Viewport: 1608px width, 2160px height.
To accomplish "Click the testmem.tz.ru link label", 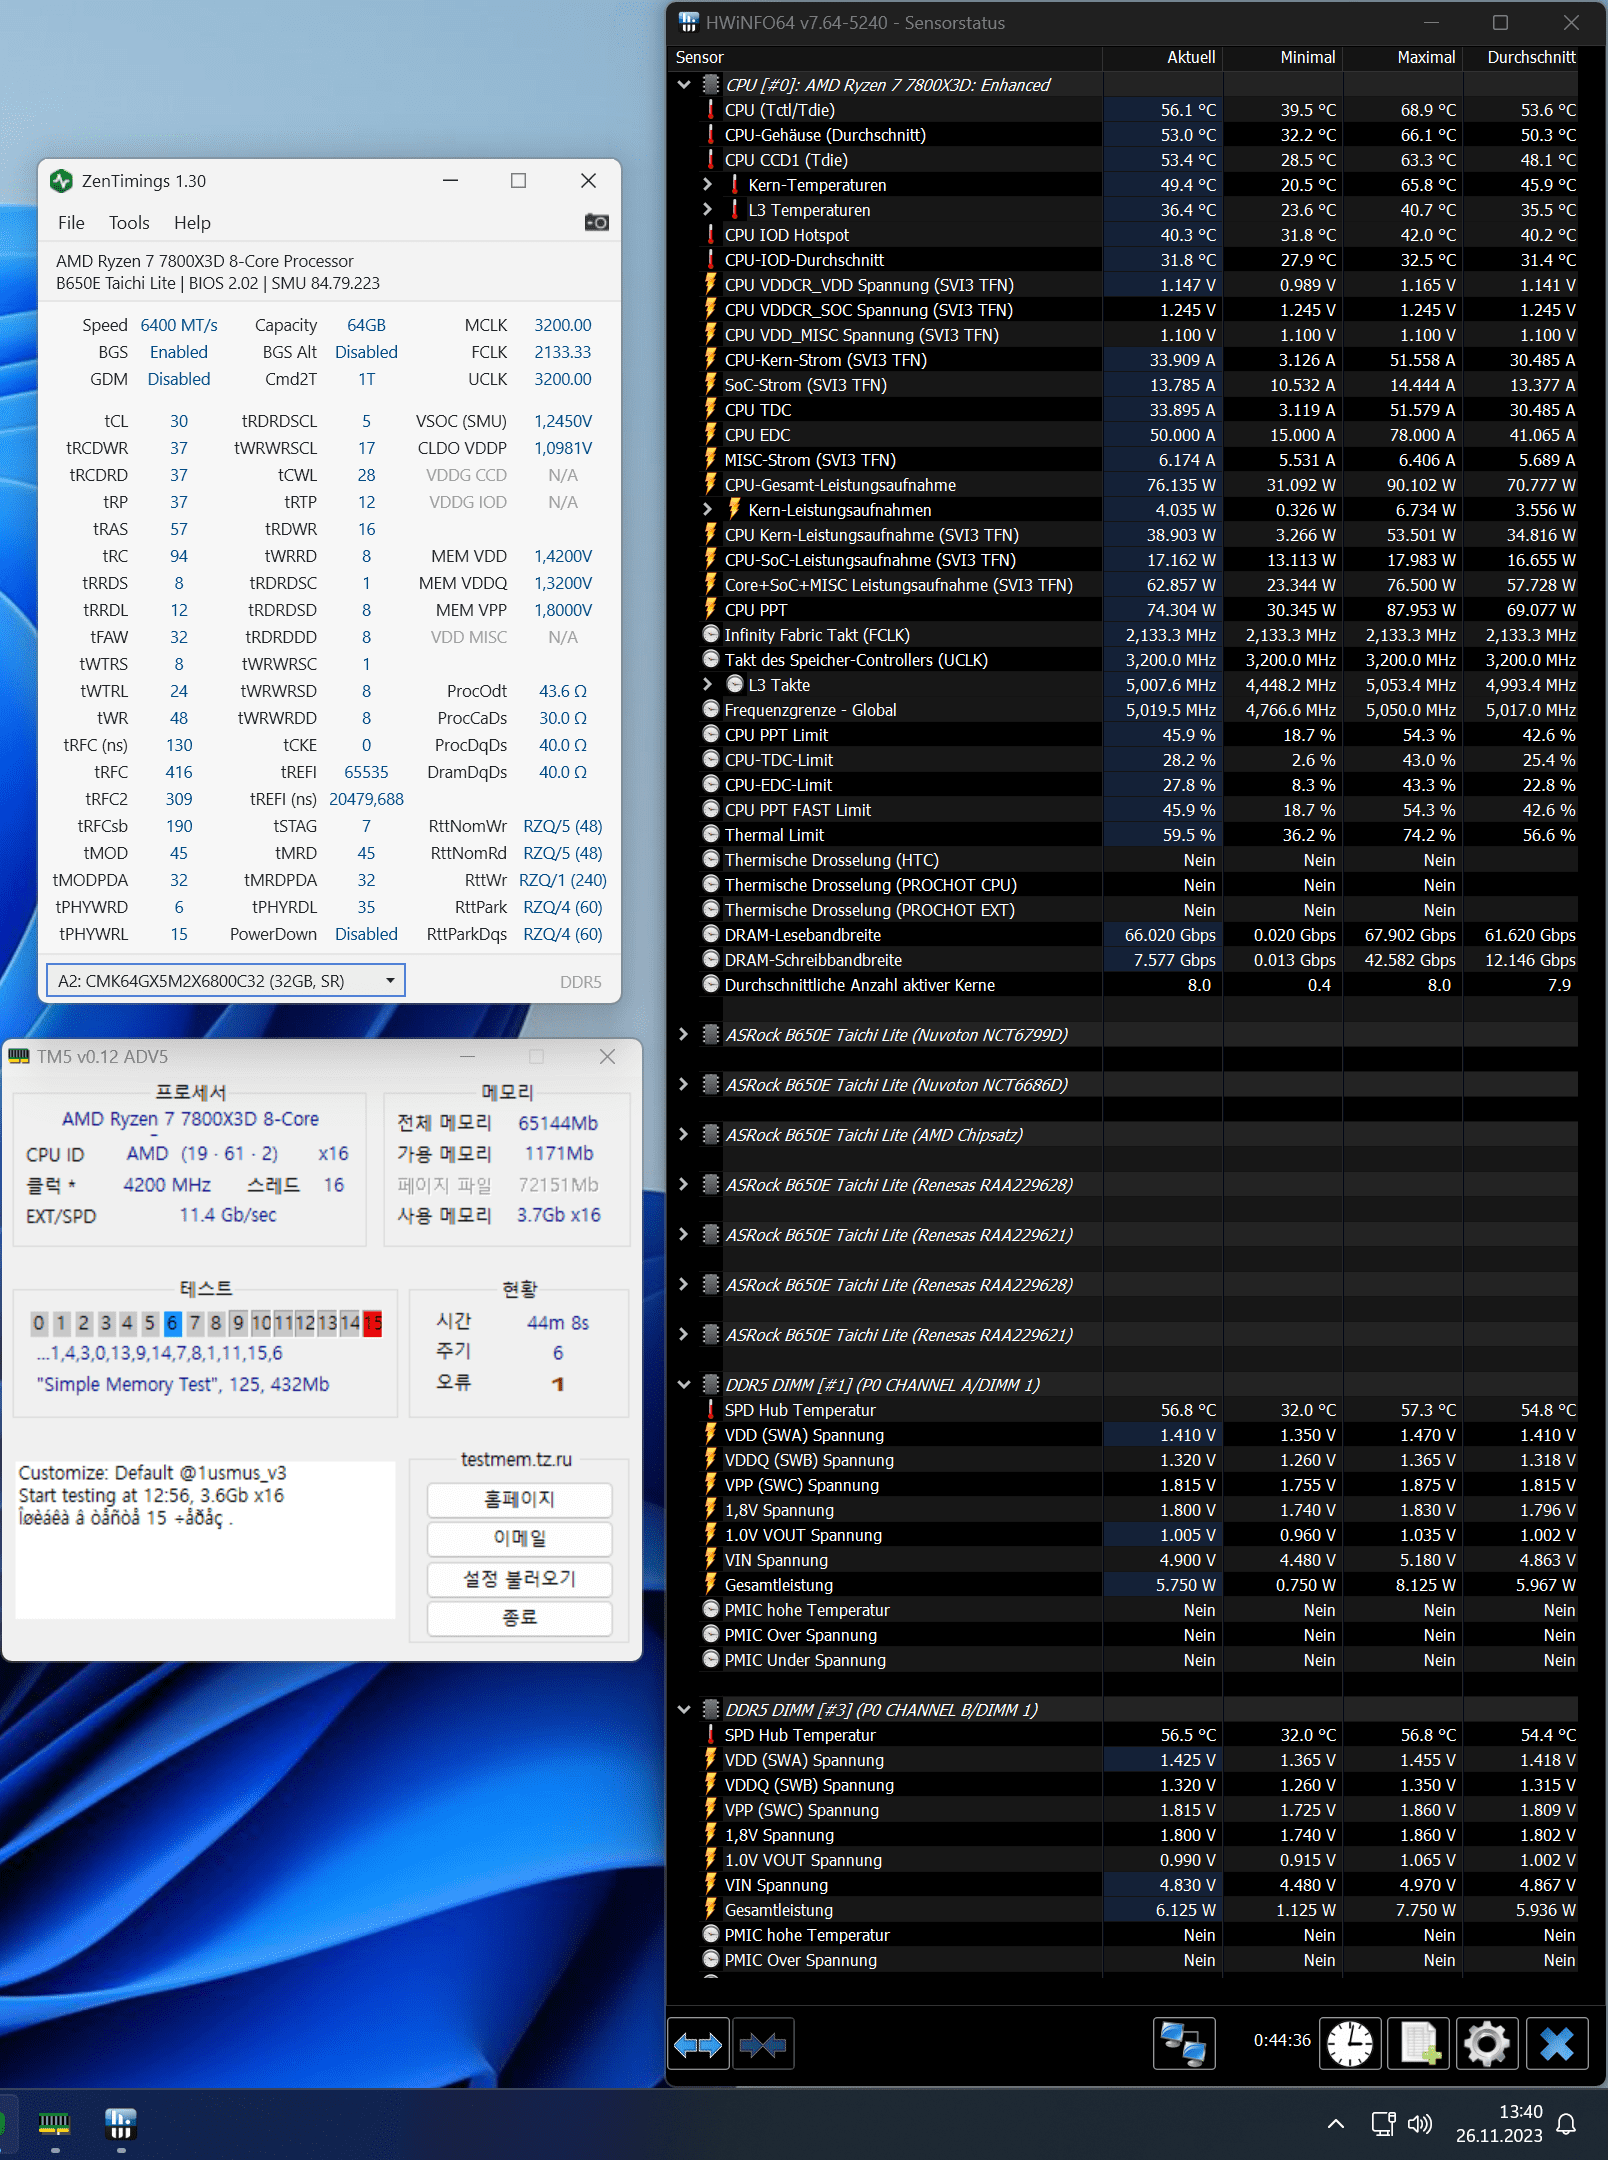I will [516, 1460].
